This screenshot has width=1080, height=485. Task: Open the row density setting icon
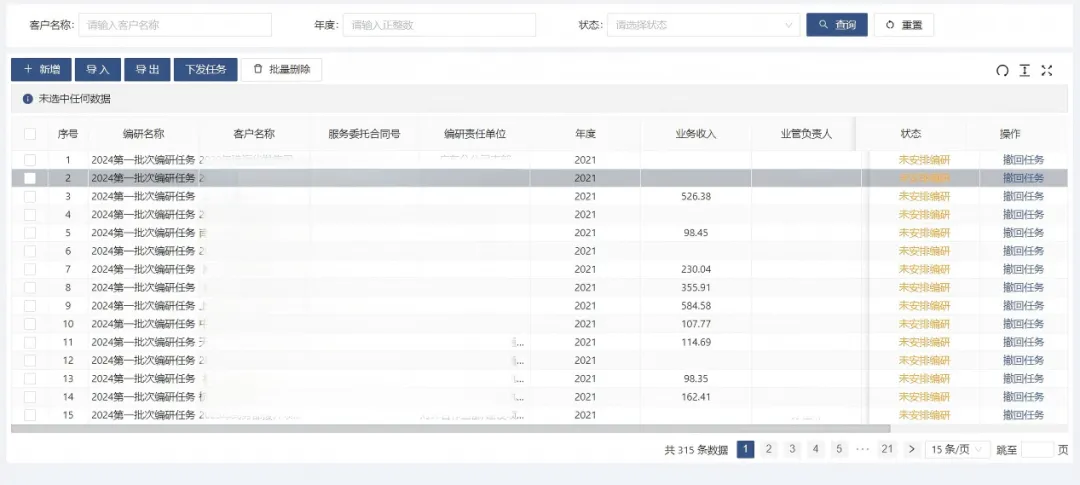(1025, 70)
